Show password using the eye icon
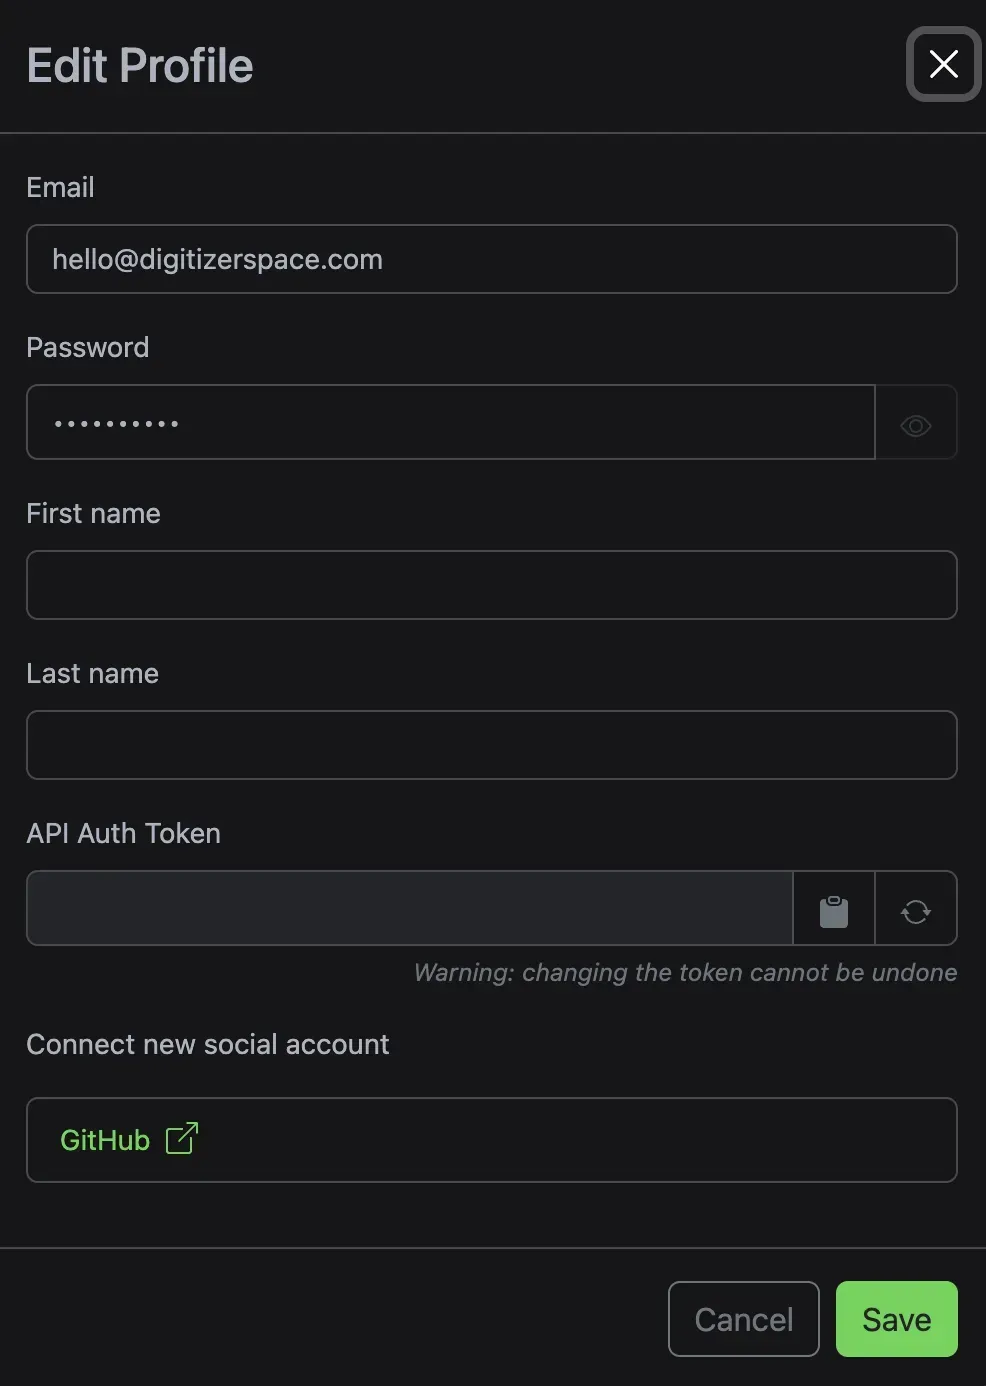The width and height of the screenshot is (986, 1386). point(916,423)
